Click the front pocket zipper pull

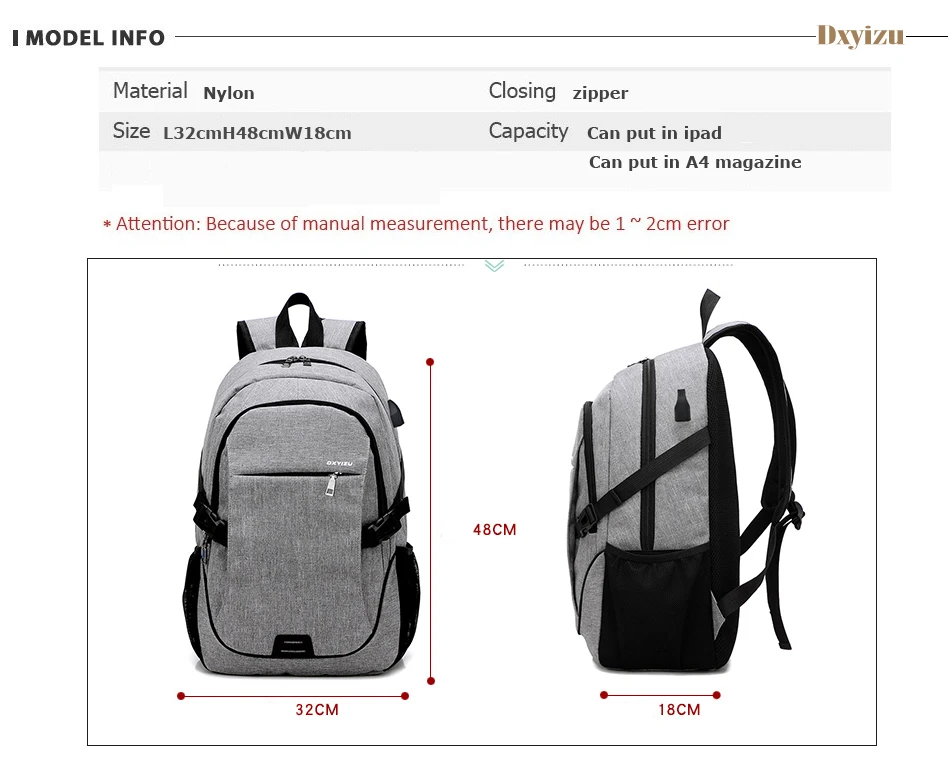click(331, 485)
